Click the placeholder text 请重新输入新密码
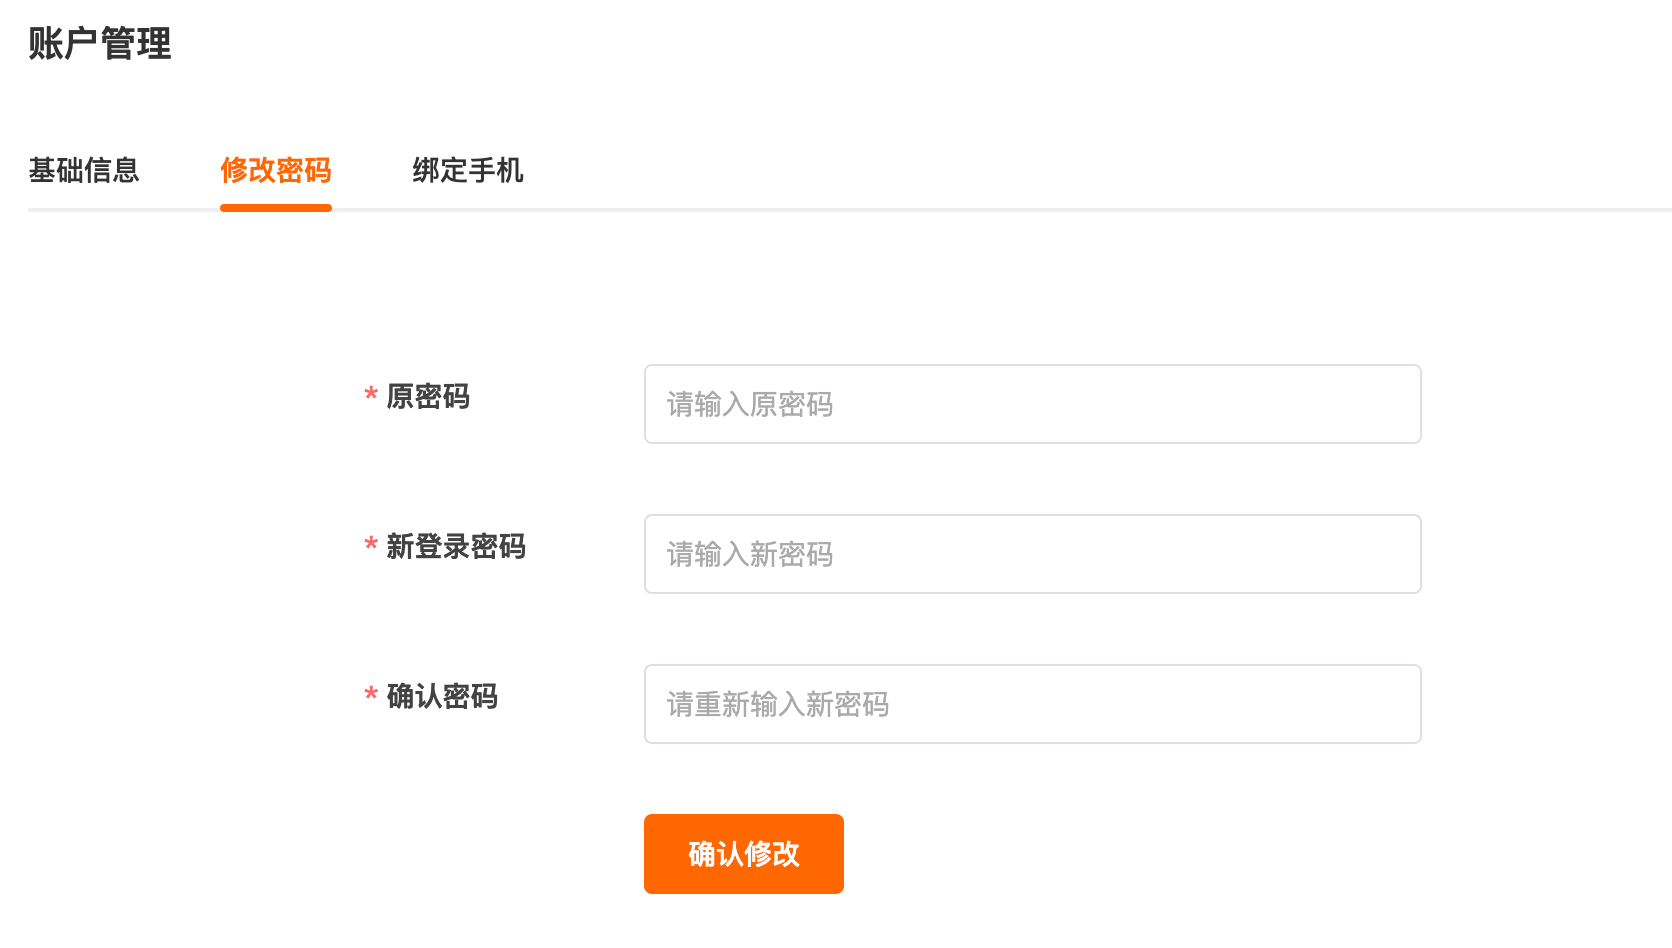This screenshot has height=948, width=1672. (x=778, y=705)
